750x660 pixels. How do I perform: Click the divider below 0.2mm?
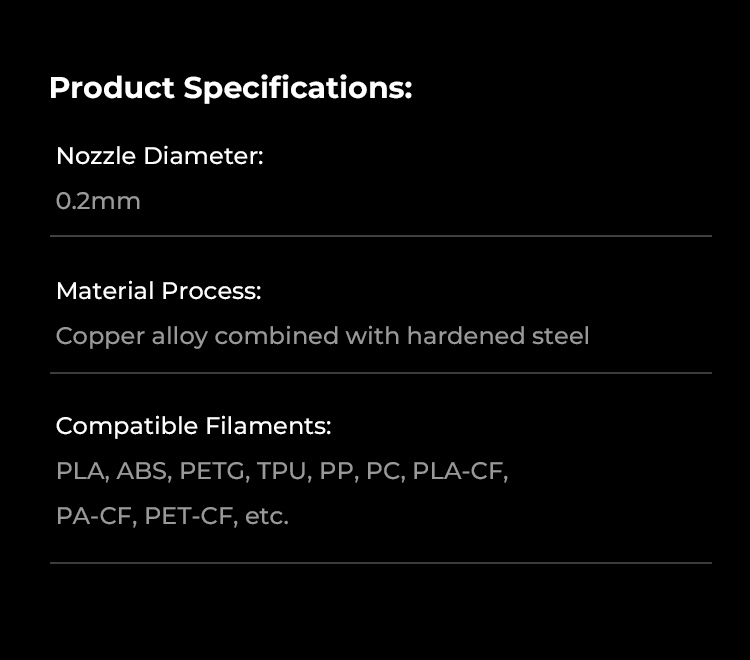tap(380, 236)
